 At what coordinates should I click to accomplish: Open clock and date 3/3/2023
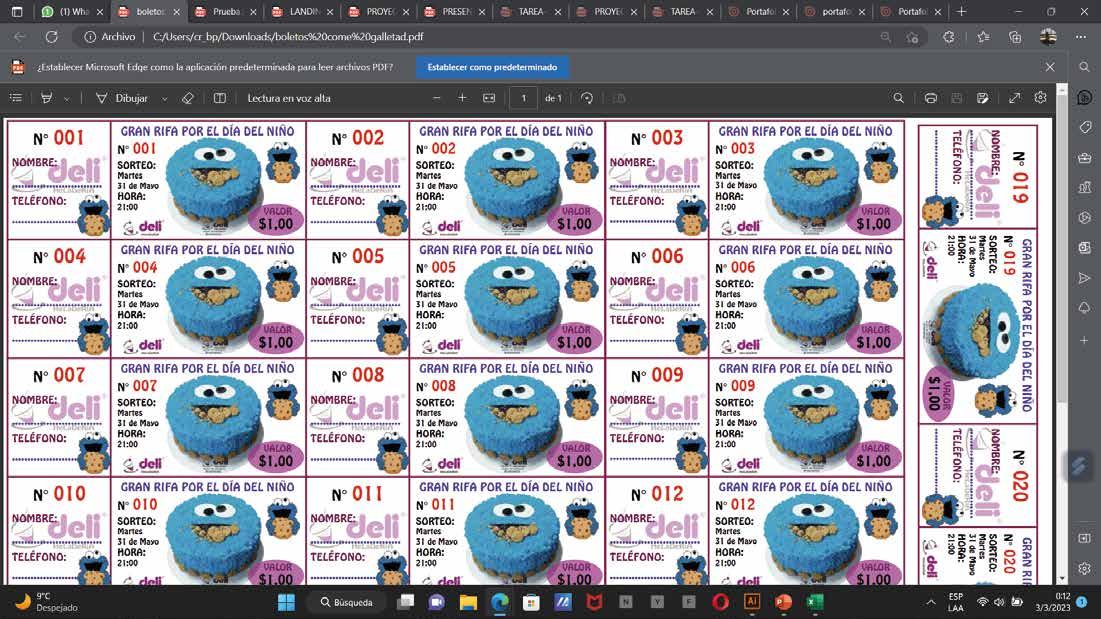(x=1053, y=602)
